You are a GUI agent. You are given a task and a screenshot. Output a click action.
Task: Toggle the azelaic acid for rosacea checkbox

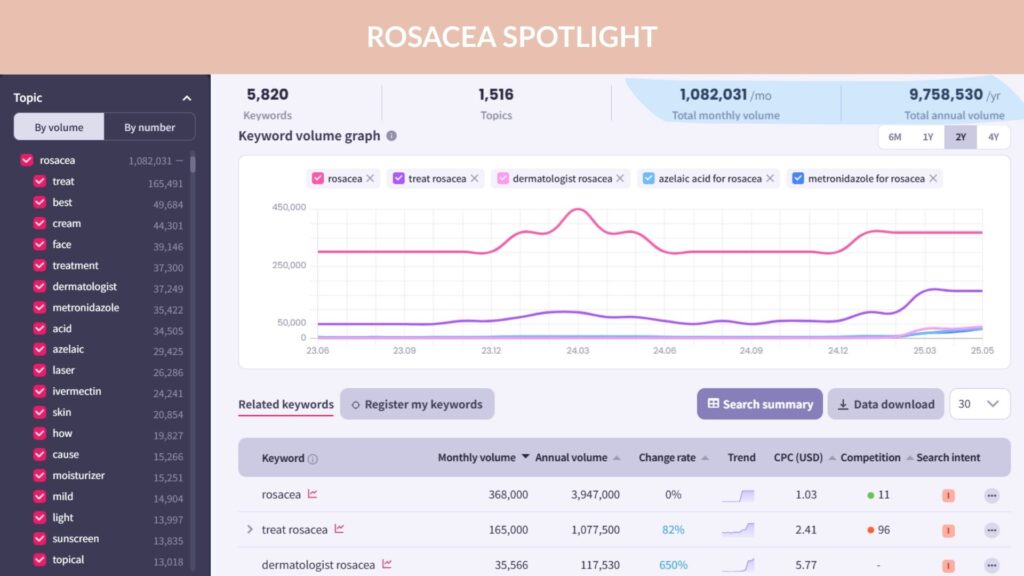(648, 178)
